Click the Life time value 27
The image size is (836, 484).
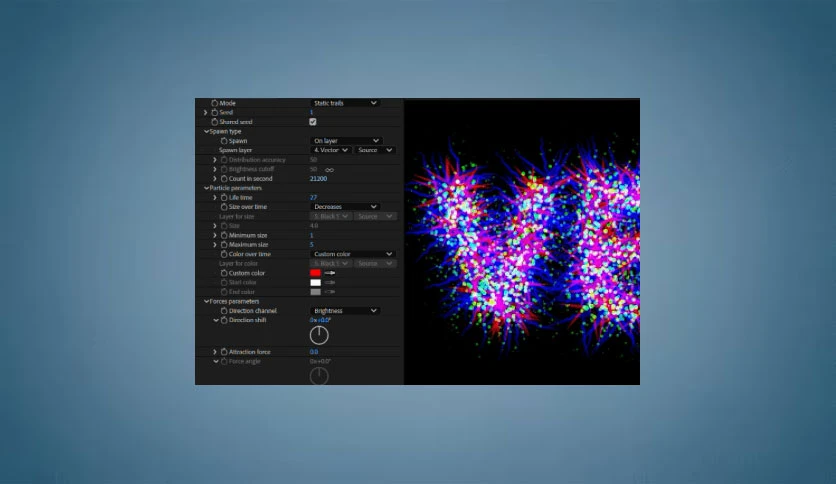(x=314, y=197)
